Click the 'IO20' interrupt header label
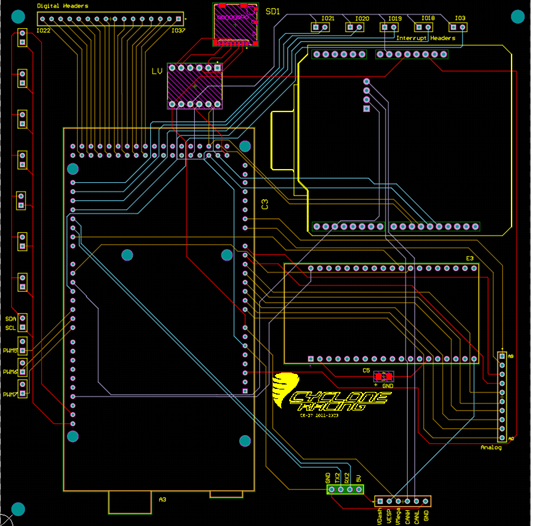Image resolution: width=533 pixels, height=526 pixels. [x=362, y=18]
